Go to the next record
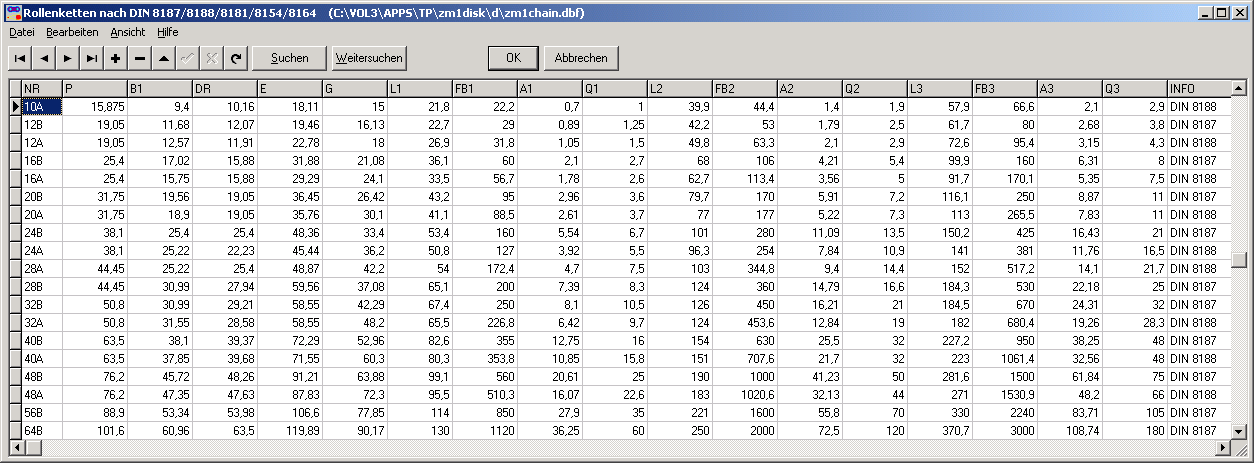Image resolution: width=1254 pixels, height=463 pixels. 68,58
